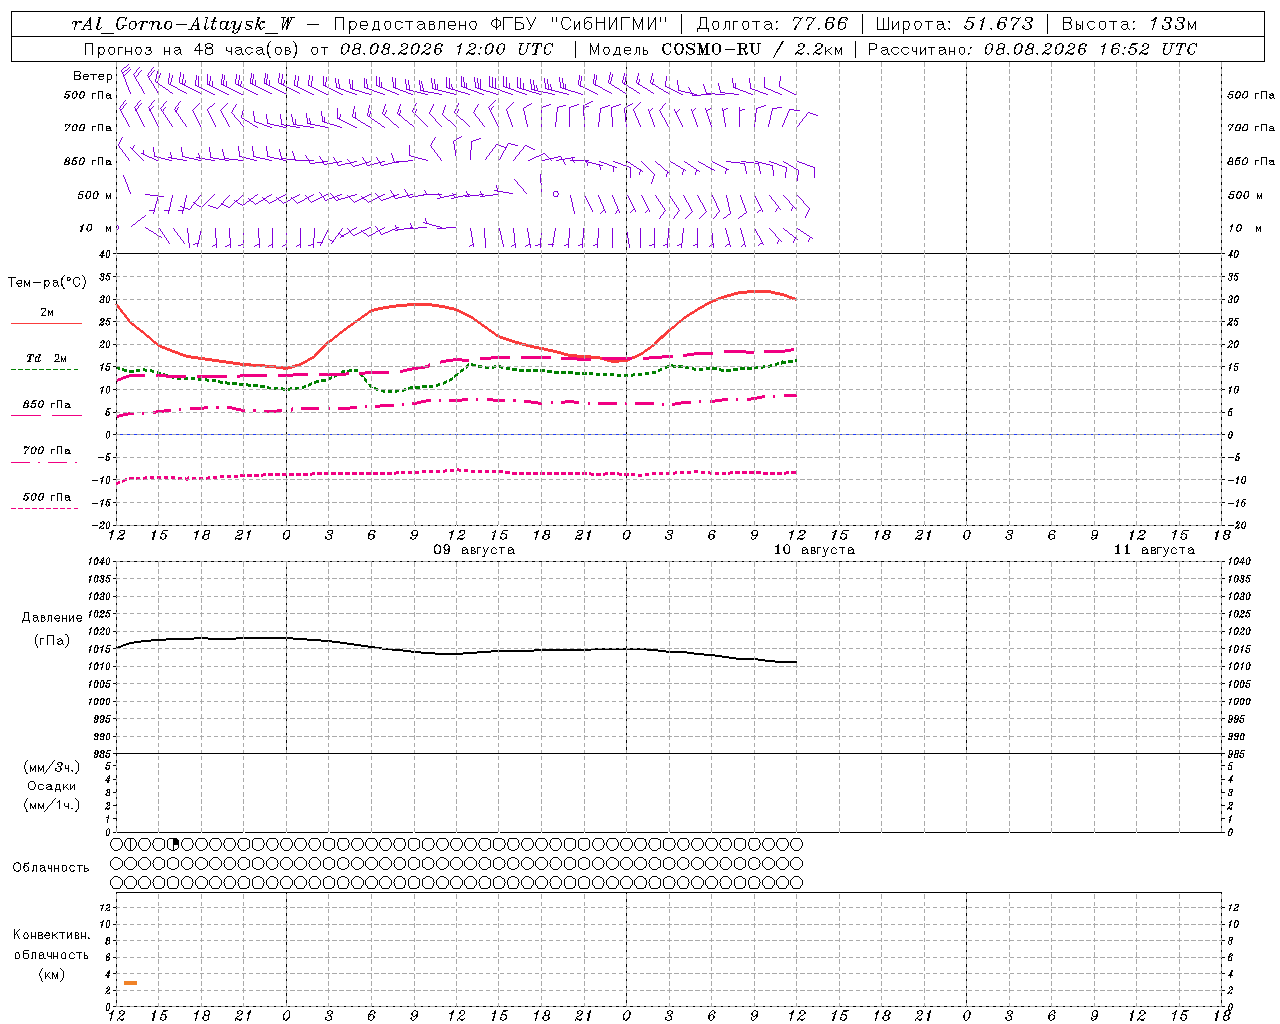Select the 2м temperature legend entry
Image resolution: width=1280 pixels, height=1024 pixels.
pyautogui.click(x=47, y=316)
